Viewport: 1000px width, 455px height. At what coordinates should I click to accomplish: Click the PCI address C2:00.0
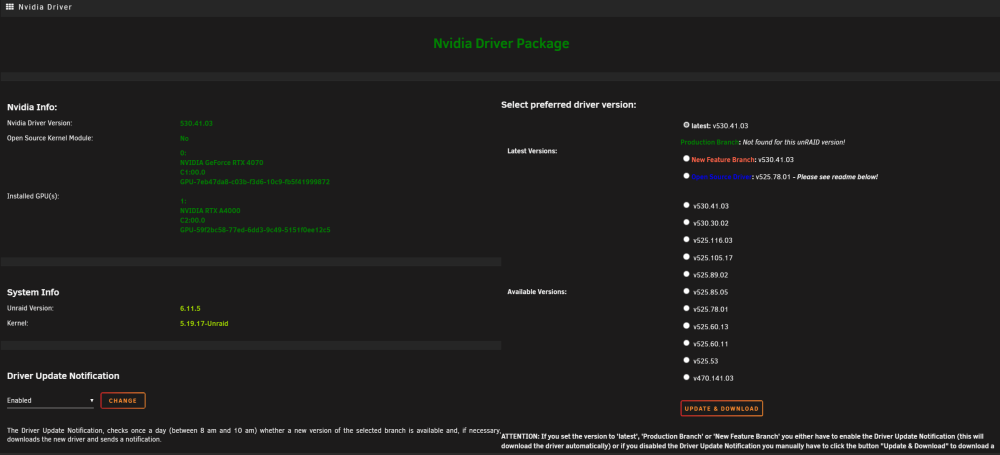(x=193, y=220)
